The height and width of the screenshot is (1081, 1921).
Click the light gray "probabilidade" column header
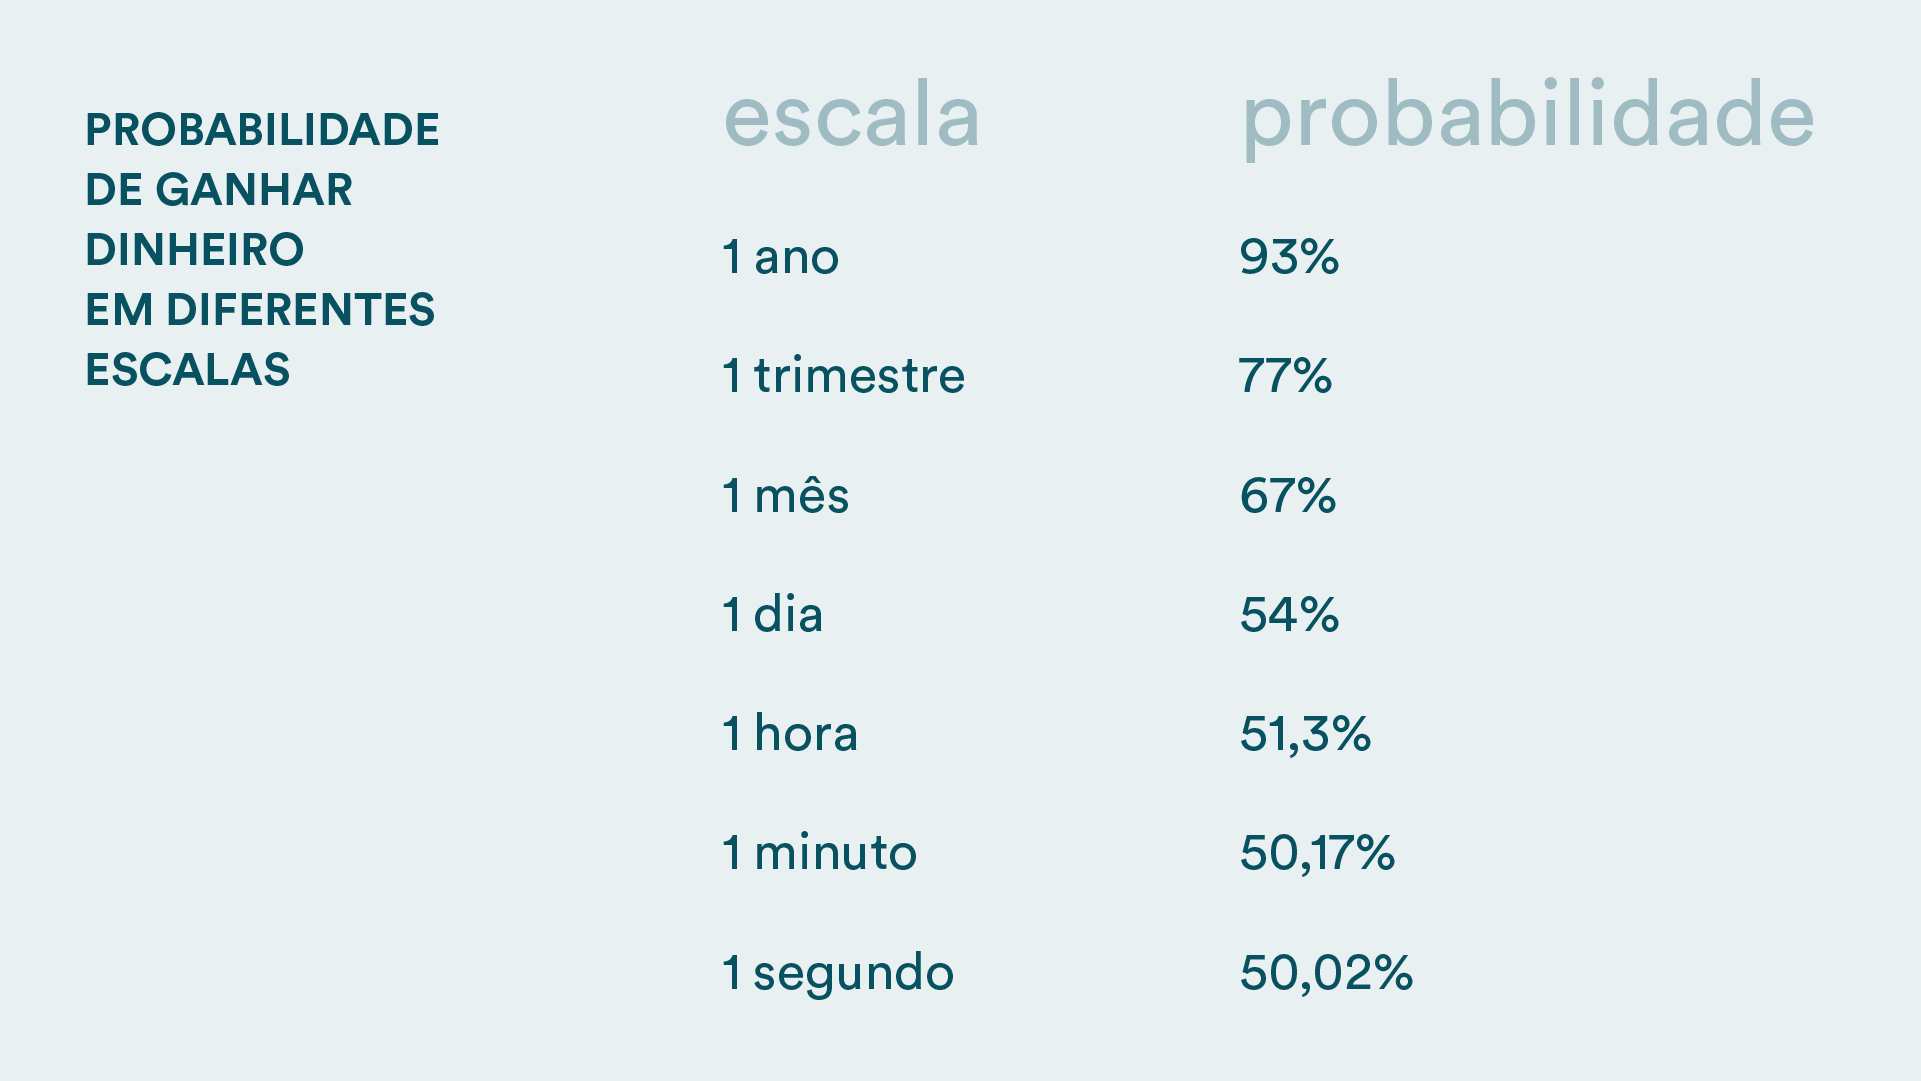point(1527,117)
